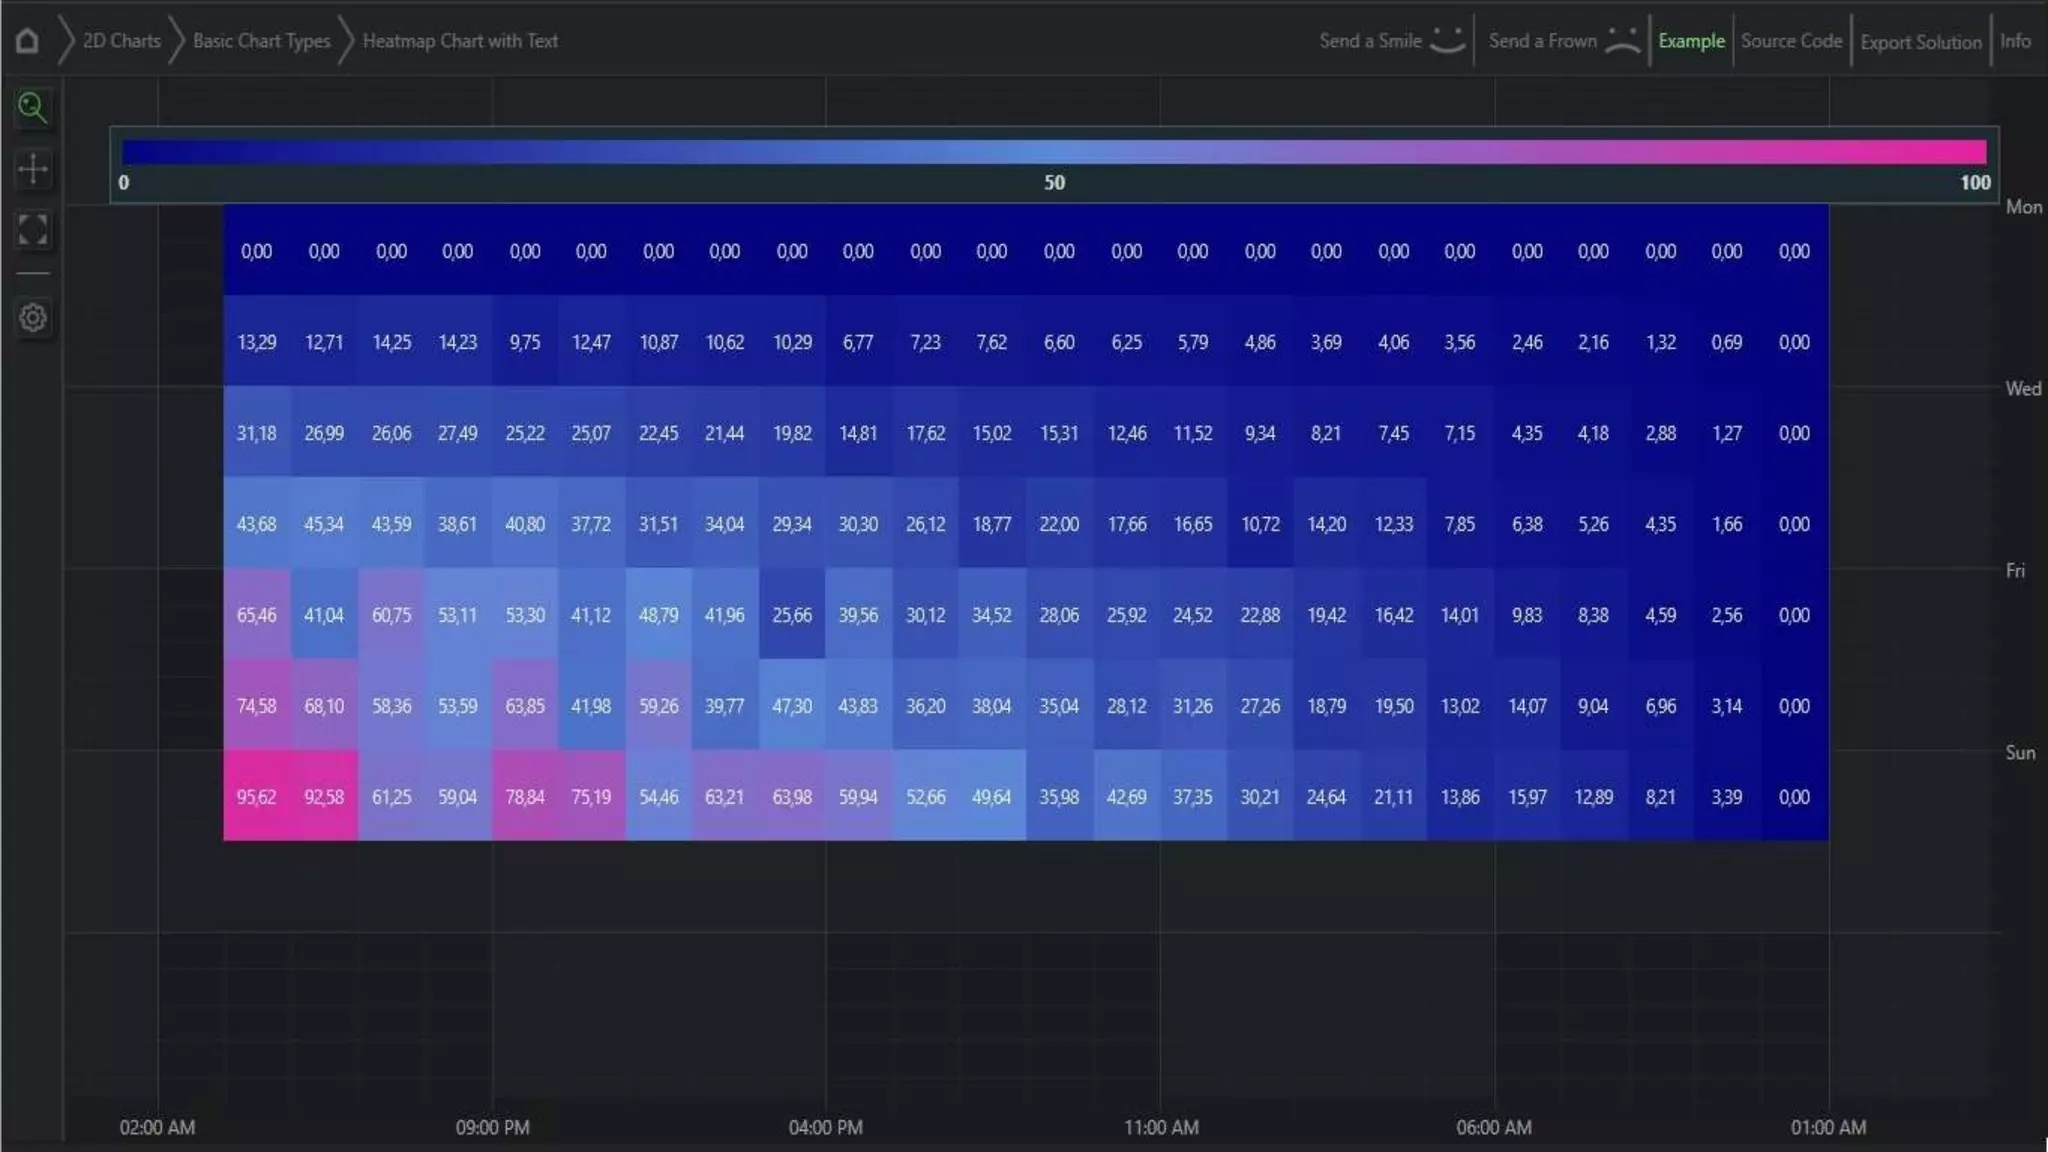Click the heatmap cell showing 65,46

coord(257,614)
